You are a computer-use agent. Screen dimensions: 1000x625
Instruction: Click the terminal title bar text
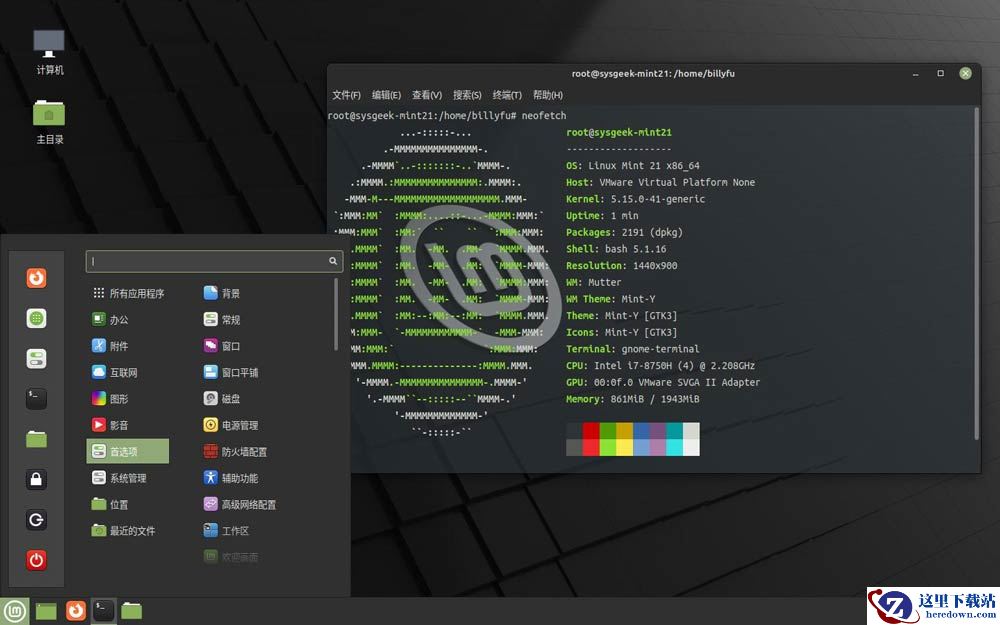click(653, 73)
